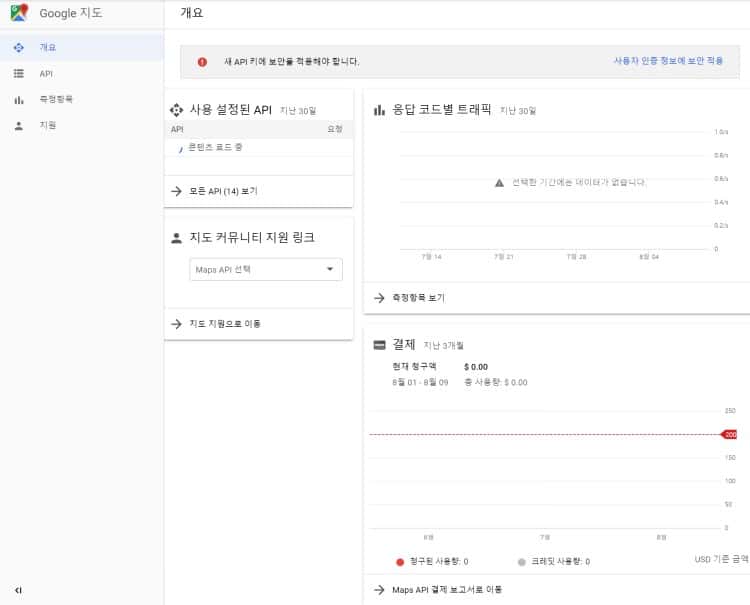
Task: Click the 측정항목 bar chart icon
Action: point(19,99)
